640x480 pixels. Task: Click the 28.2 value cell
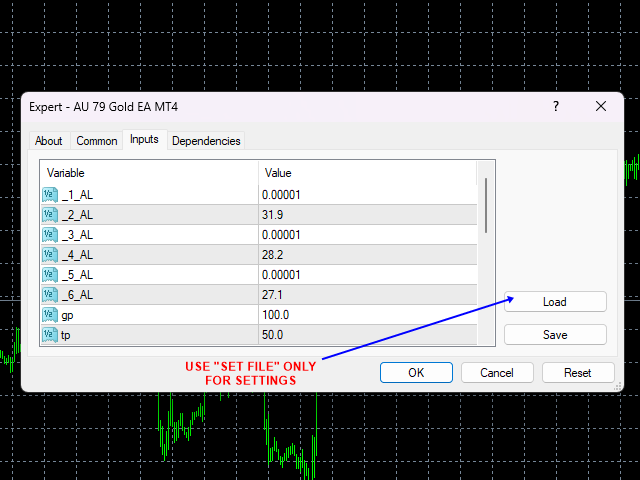pos(368,255)
